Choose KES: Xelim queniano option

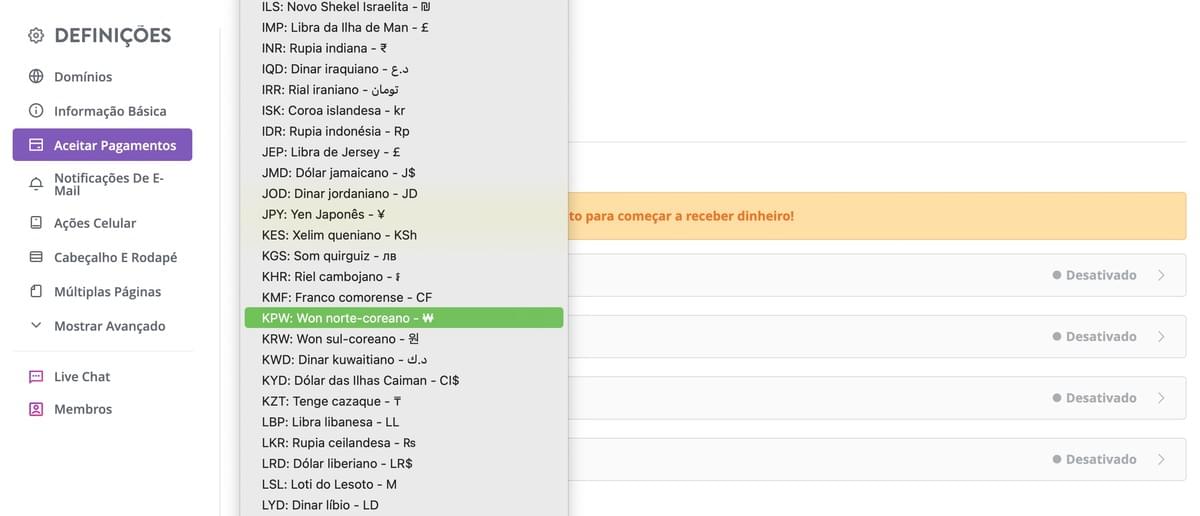[x=404, y=235]
